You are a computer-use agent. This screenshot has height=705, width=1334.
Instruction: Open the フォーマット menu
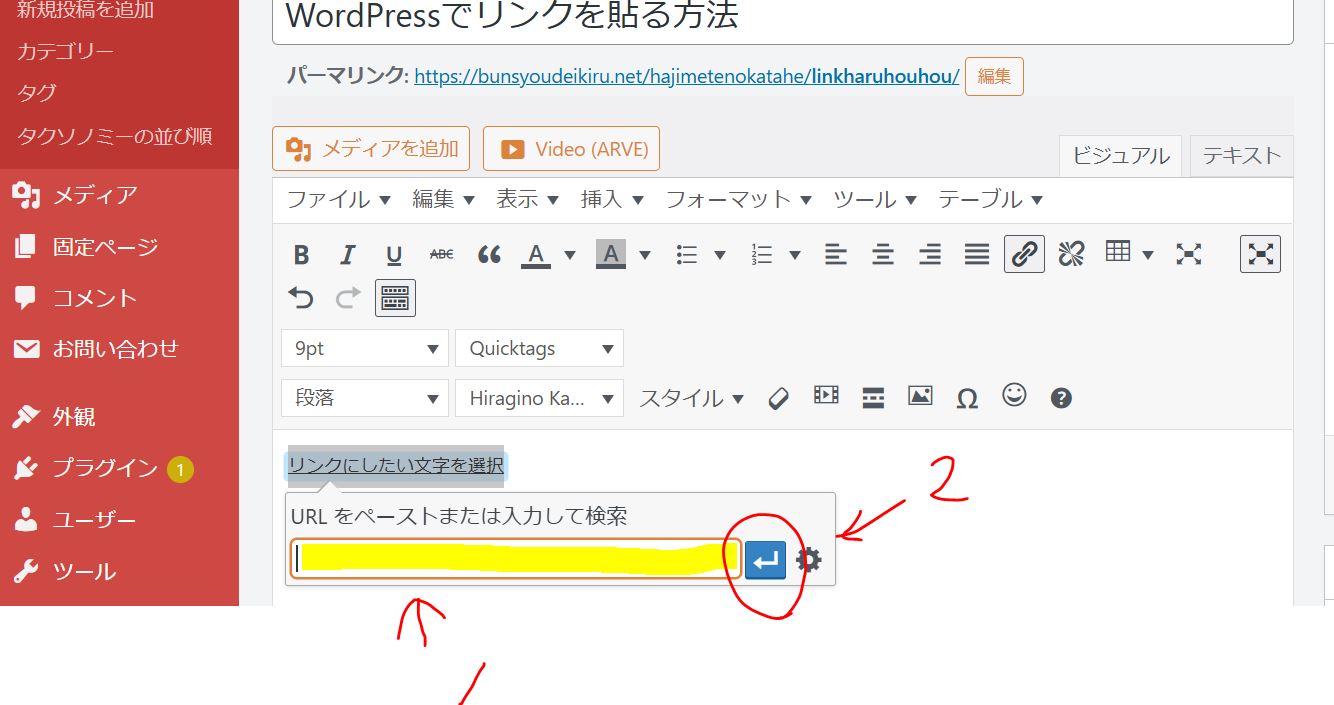pyautogui.click(x=737, y=199)
